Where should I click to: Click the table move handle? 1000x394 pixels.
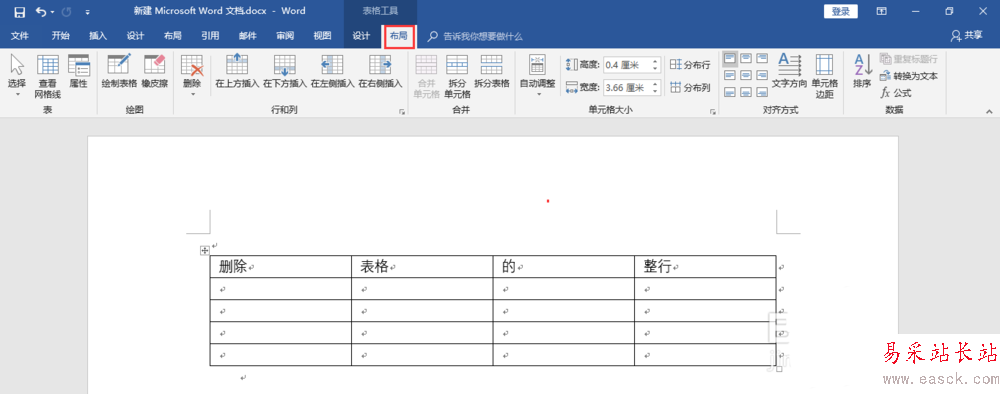pyautogui.click(x=205, y=251)
